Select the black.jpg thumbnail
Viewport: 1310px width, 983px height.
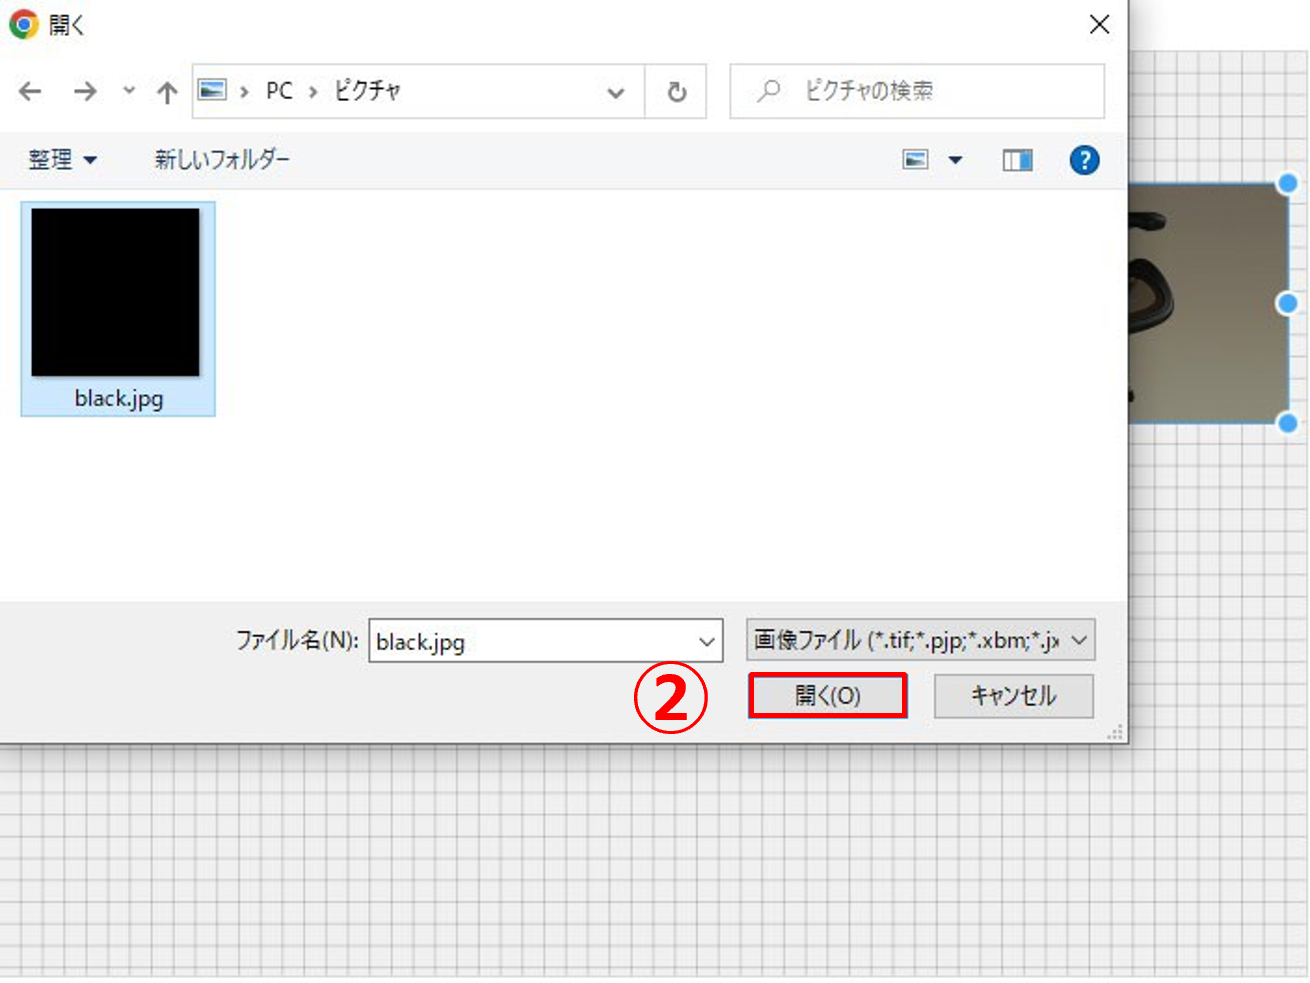[x=116, y=292]
